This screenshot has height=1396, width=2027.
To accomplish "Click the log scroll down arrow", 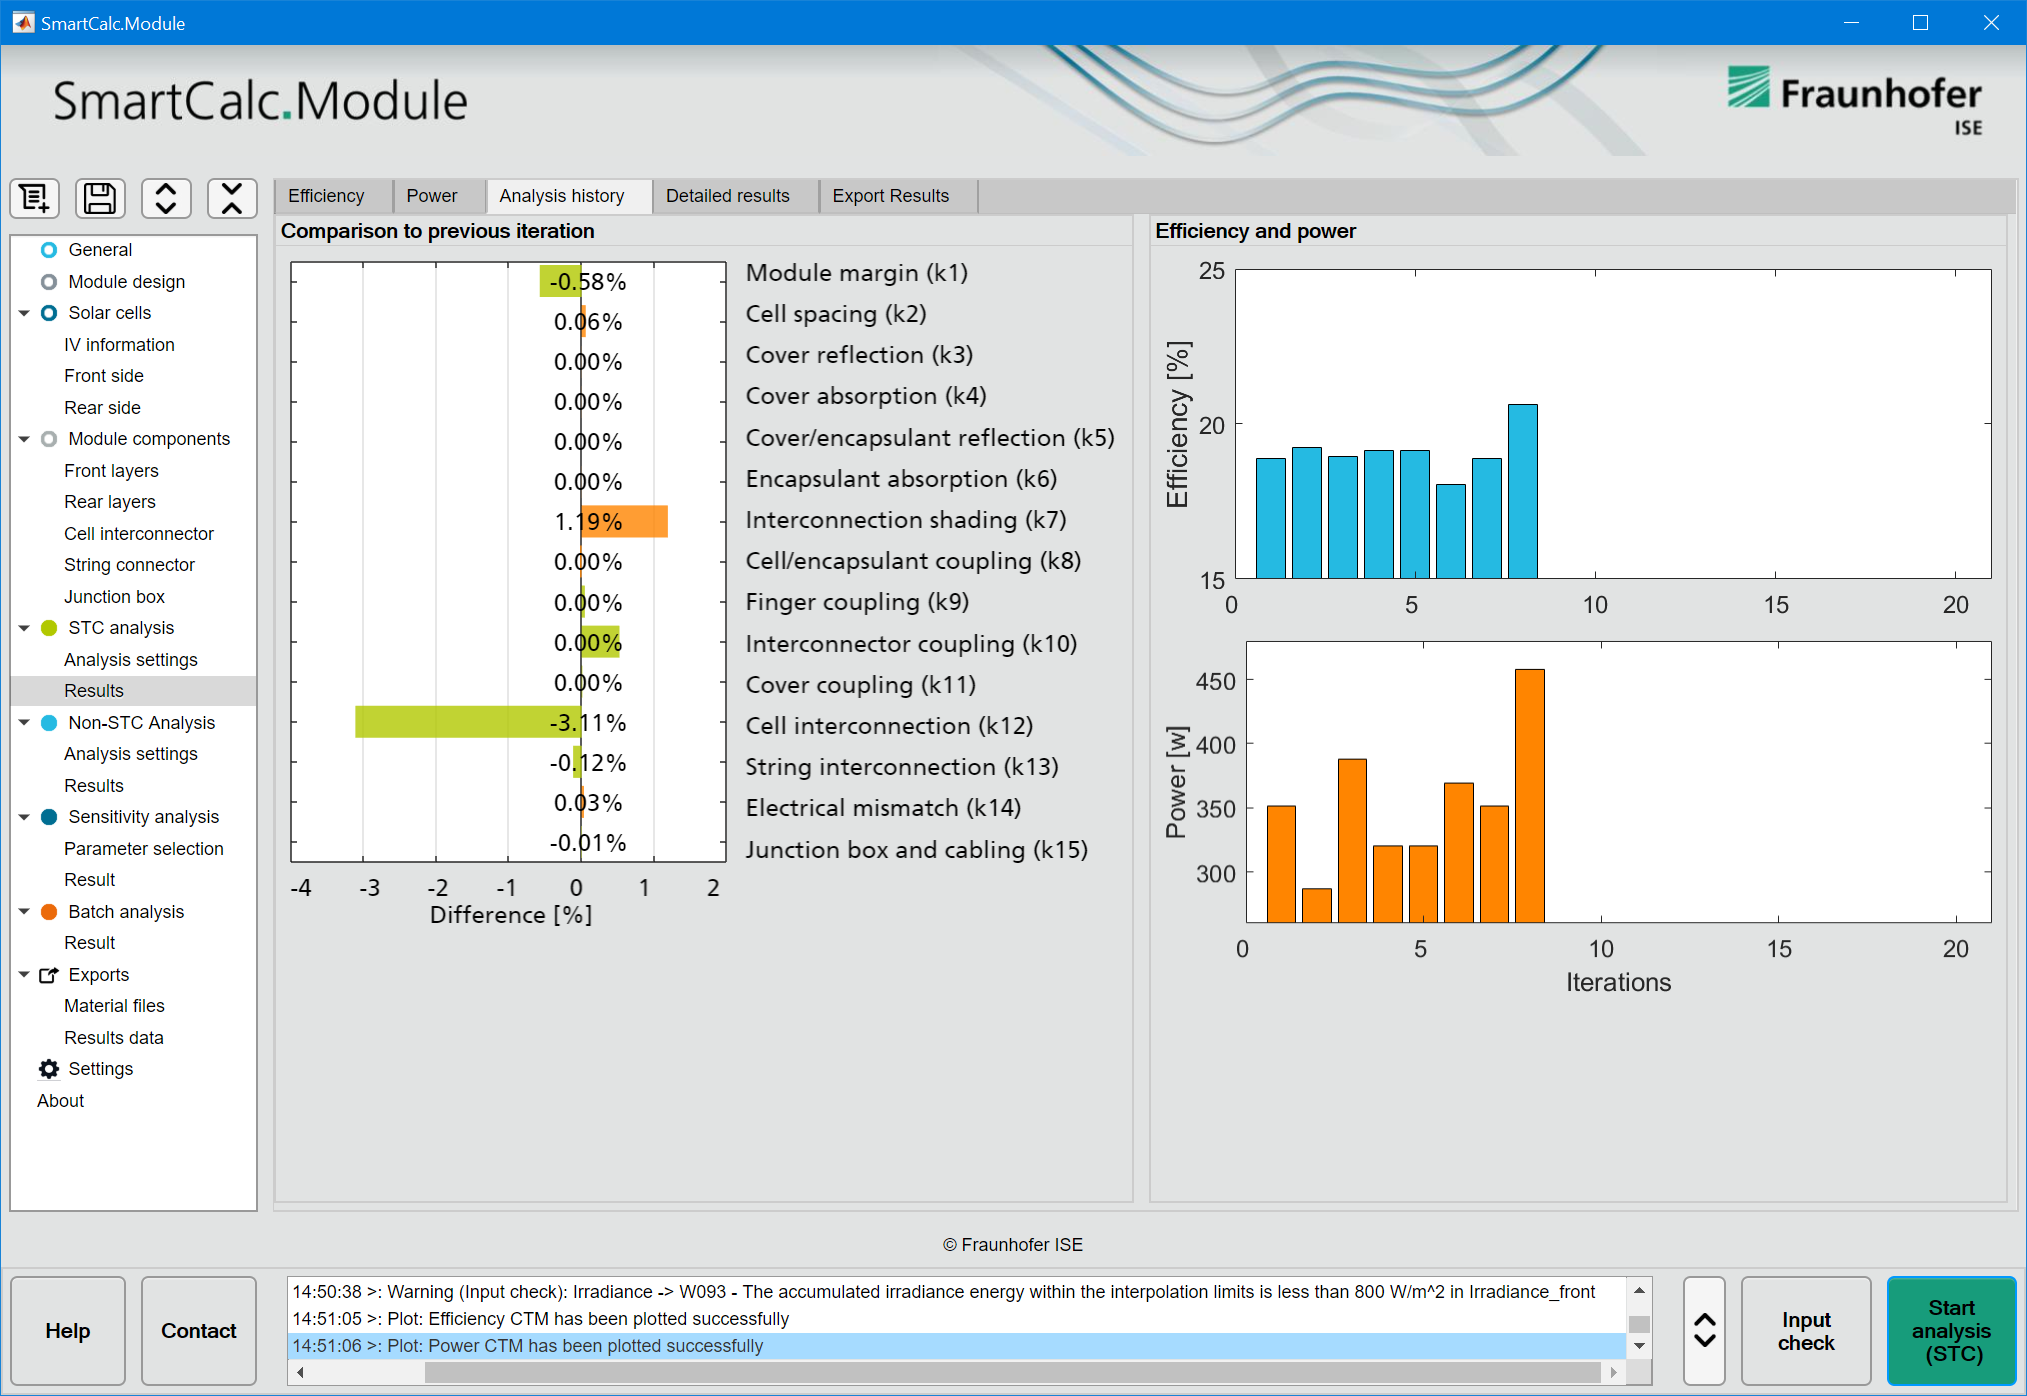I will 1639,1346.
